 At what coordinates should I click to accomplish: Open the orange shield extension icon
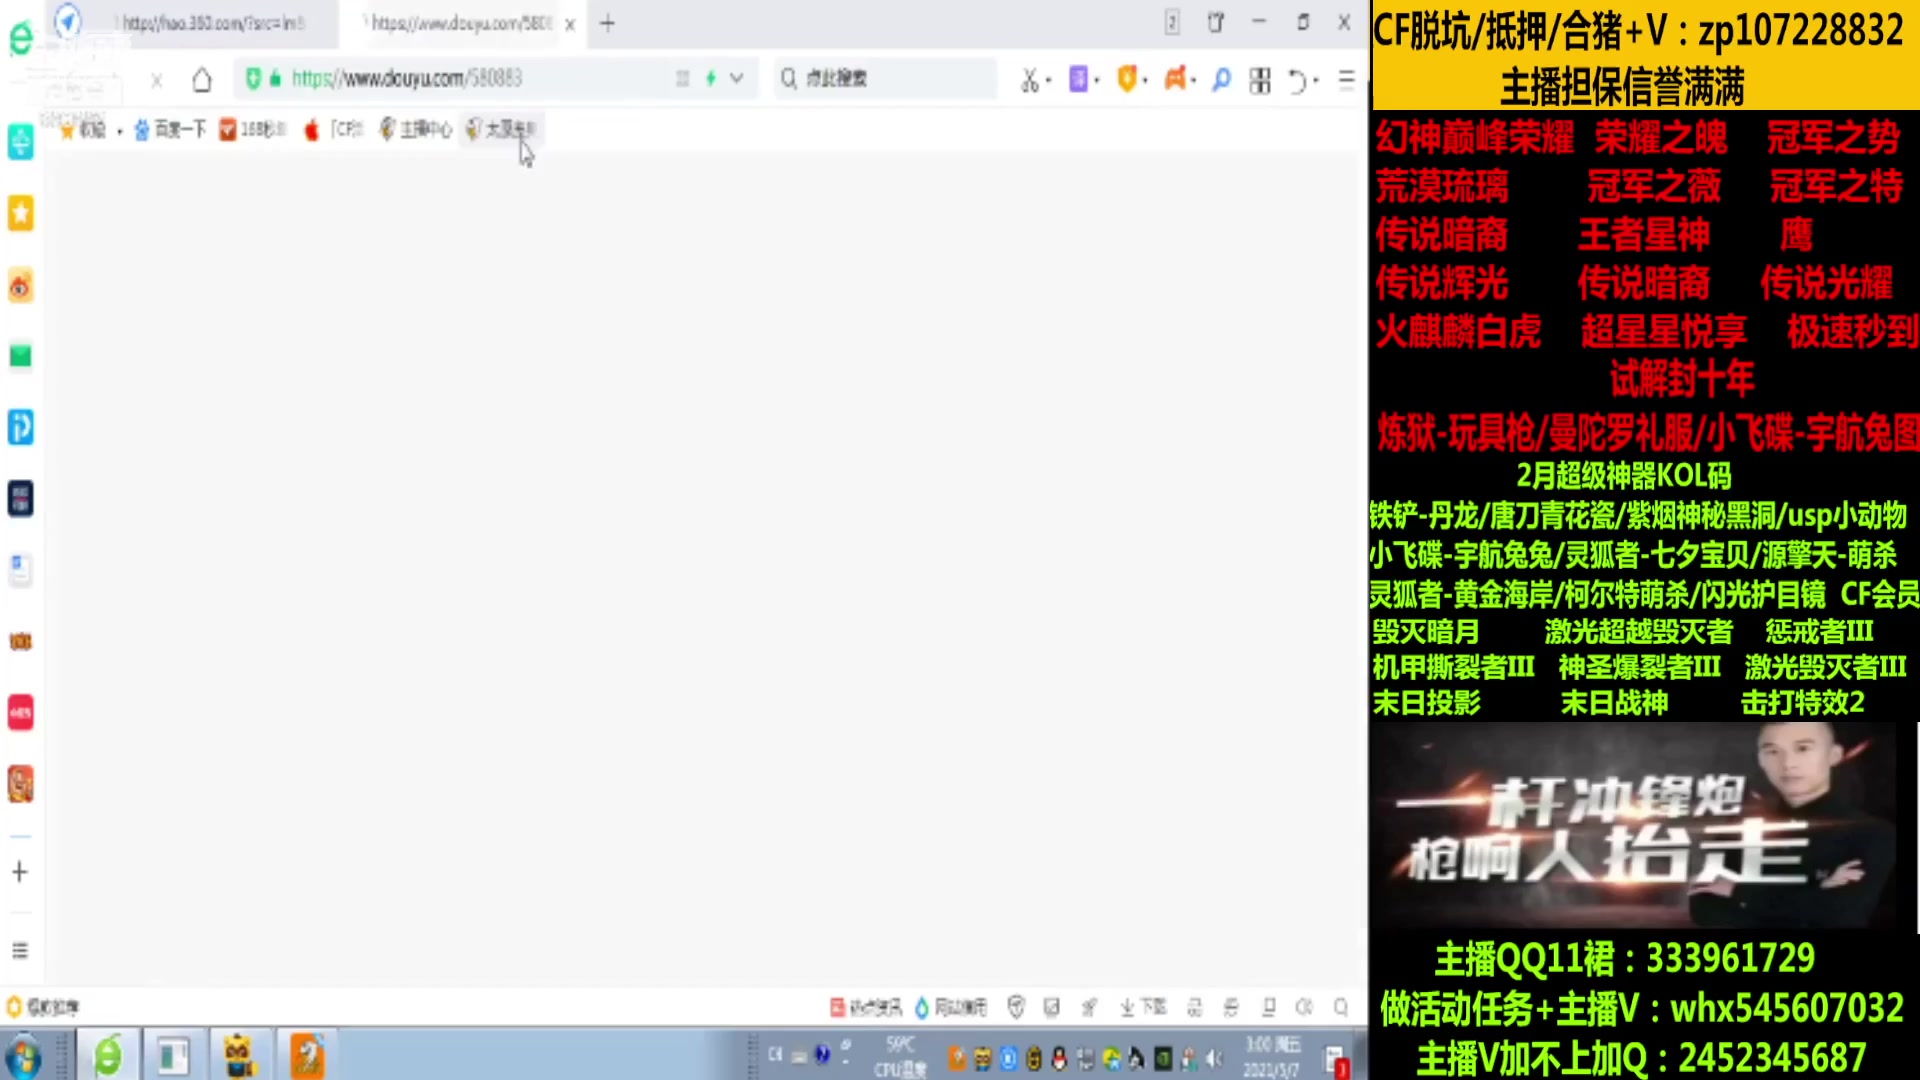point(1127,78)
